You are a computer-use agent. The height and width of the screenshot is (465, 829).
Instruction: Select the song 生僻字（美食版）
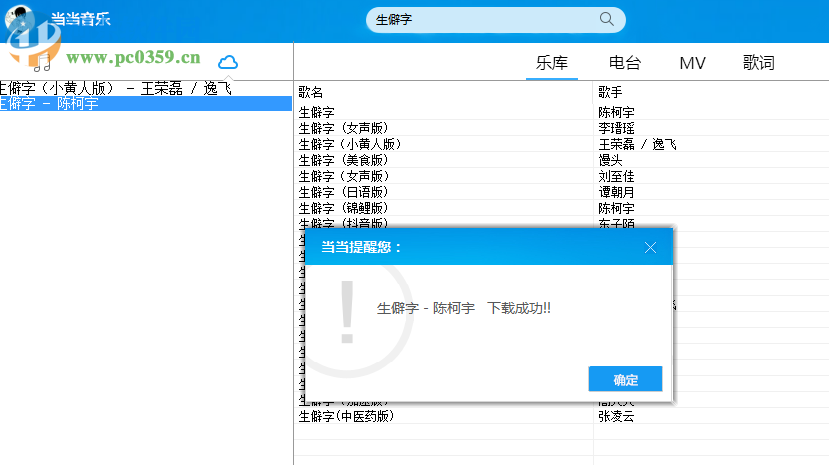(x=344, y=160)
